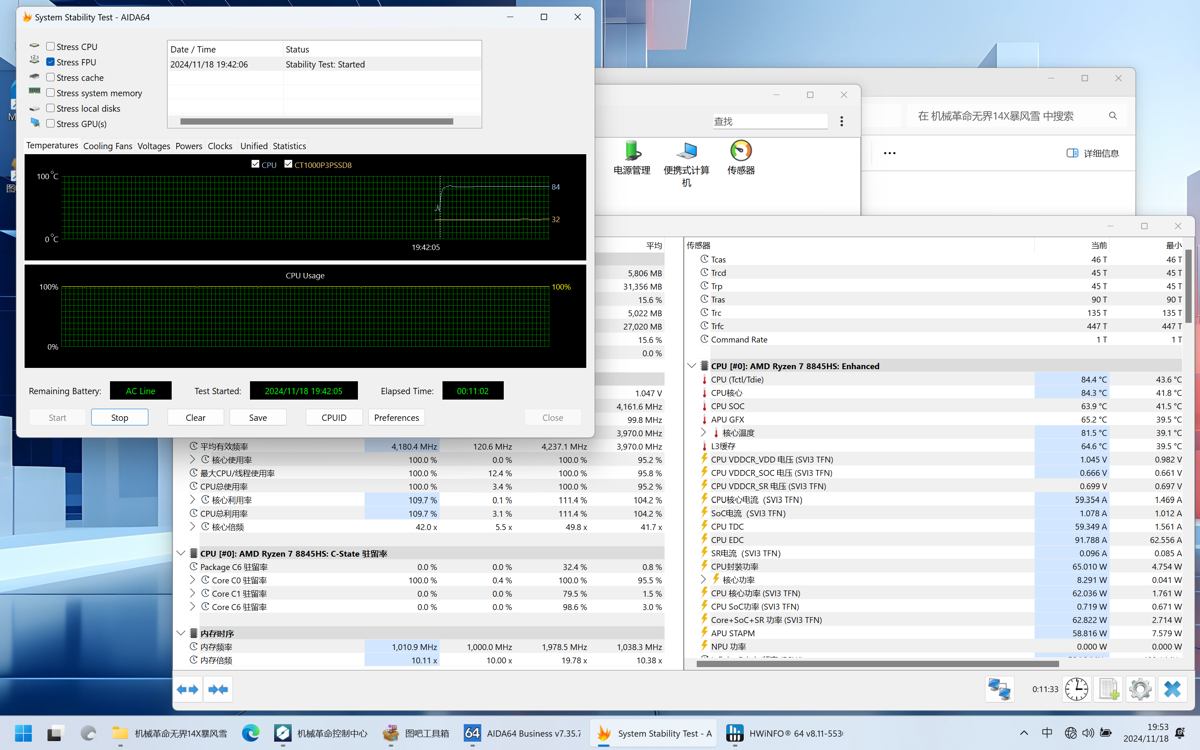Click 详细信息 details pane button

(1093, 153)
